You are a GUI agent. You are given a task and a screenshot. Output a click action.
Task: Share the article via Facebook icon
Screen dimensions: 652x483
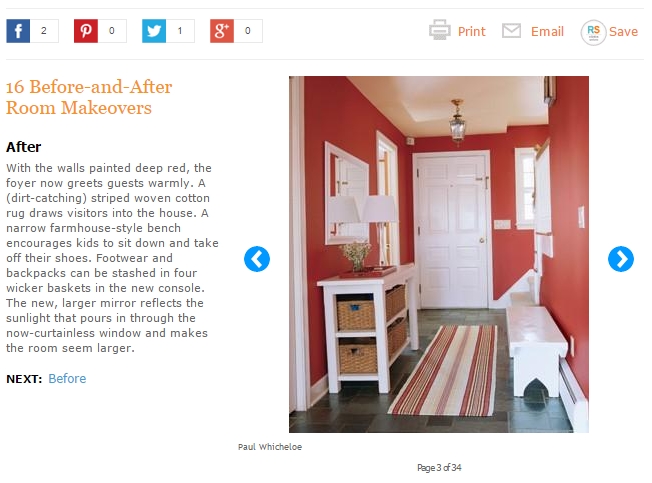tap(18, 31)
